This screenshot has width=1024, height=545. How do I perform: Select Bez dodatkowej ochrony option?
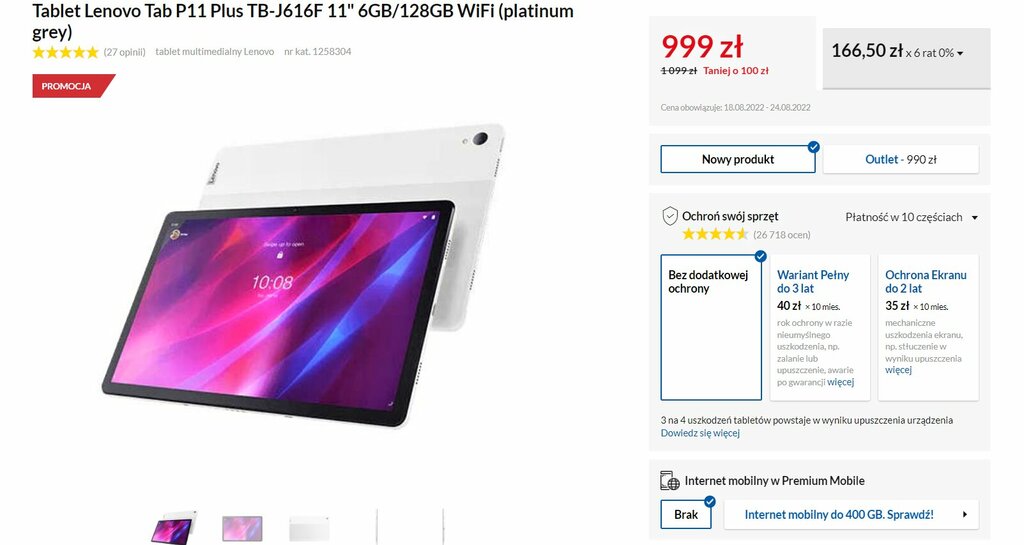[x=711, y=327]
